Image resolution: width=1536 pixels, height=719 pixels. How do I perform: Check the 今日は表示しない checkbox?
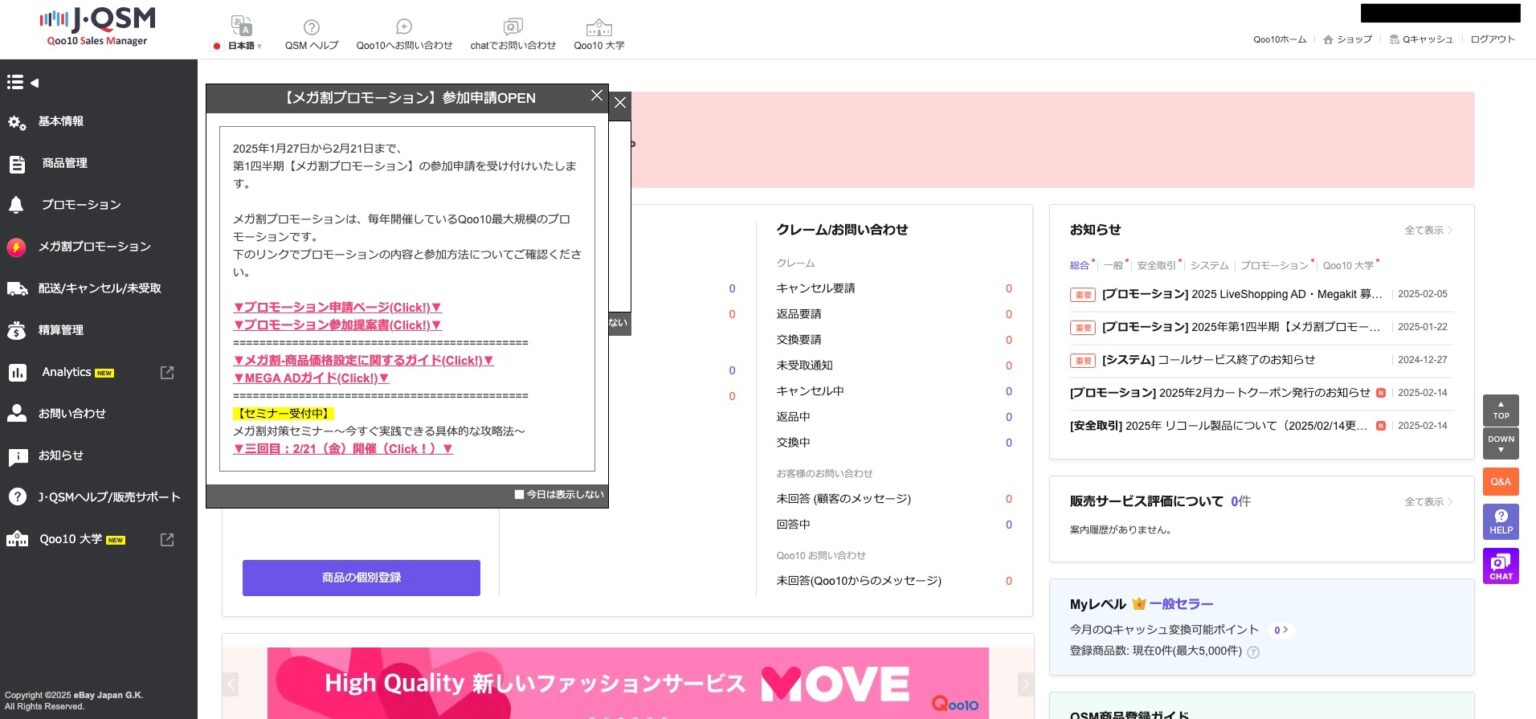[519, 493]
